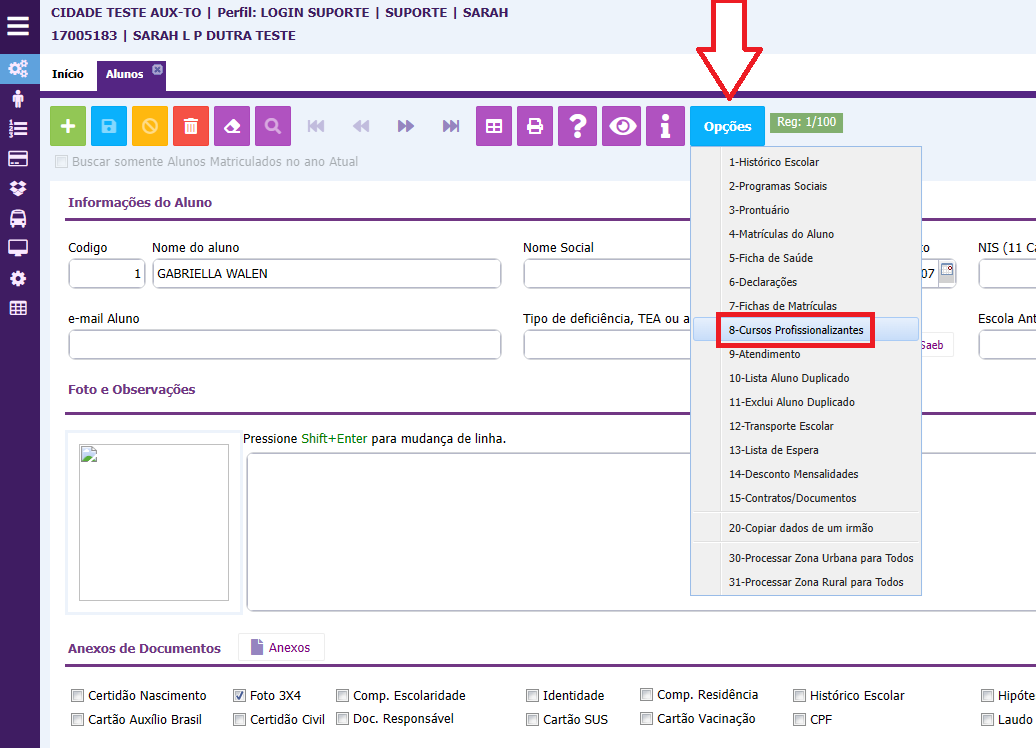This screenshot has height=748, width=1036.
Task: Enable the Certidão Nascimento checkbox
Action: [77, 696]
